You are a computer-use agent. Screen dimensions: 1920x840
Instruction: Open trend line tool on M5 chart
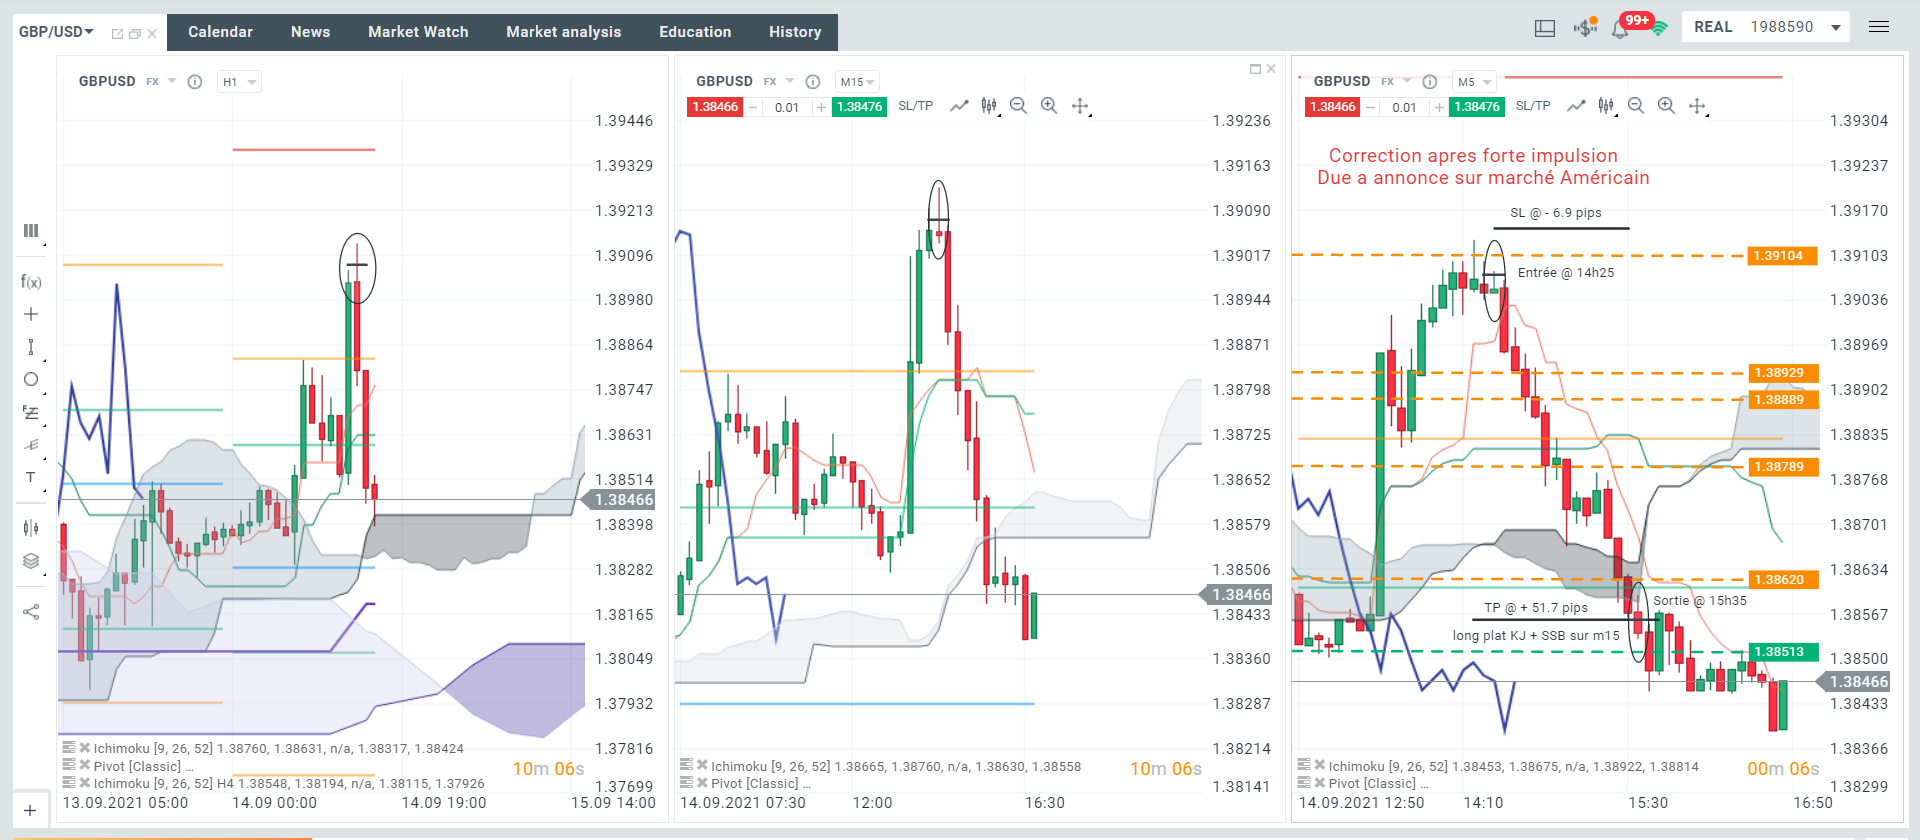(x=1576, y=106)
